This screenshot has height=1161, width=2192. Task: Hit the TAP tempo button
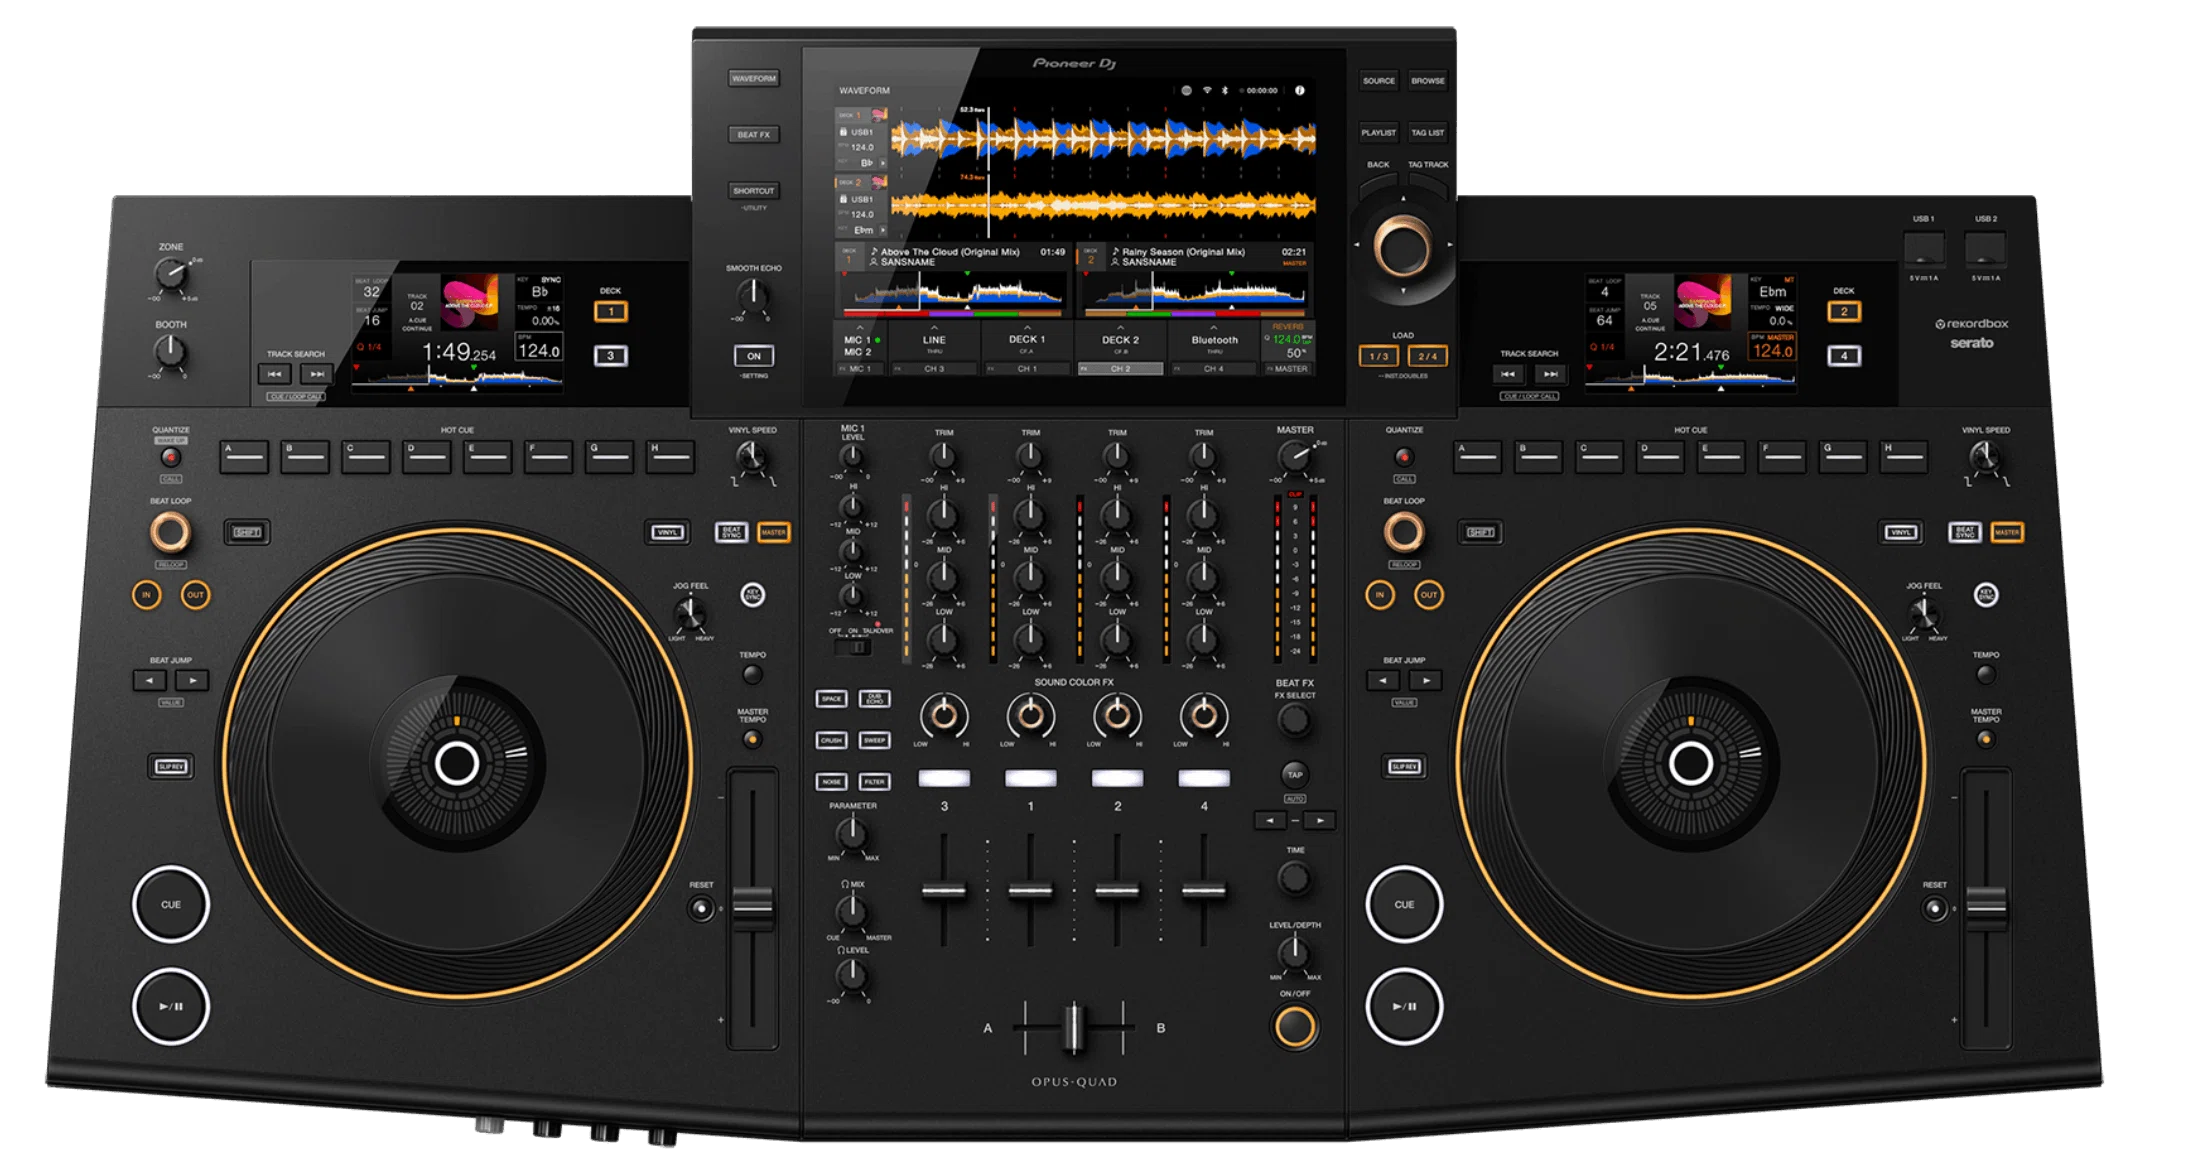(1295, 775)
